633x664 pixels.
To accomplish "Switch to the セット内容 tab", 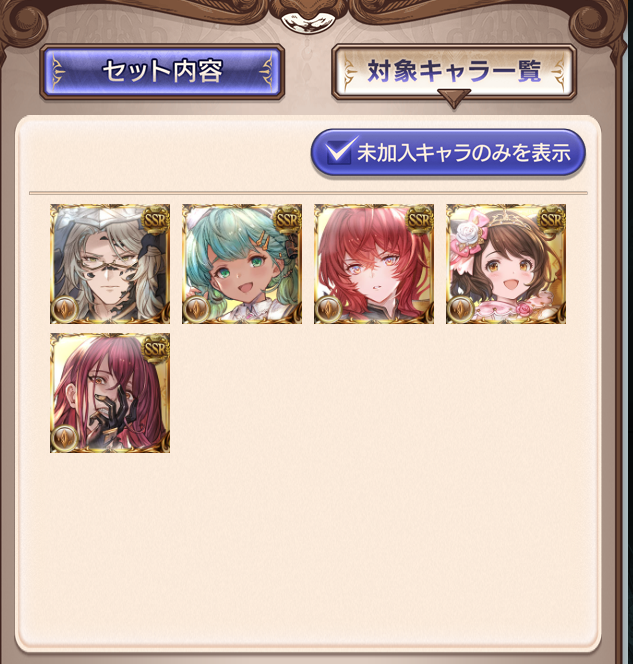I will [x=162, y=71].
